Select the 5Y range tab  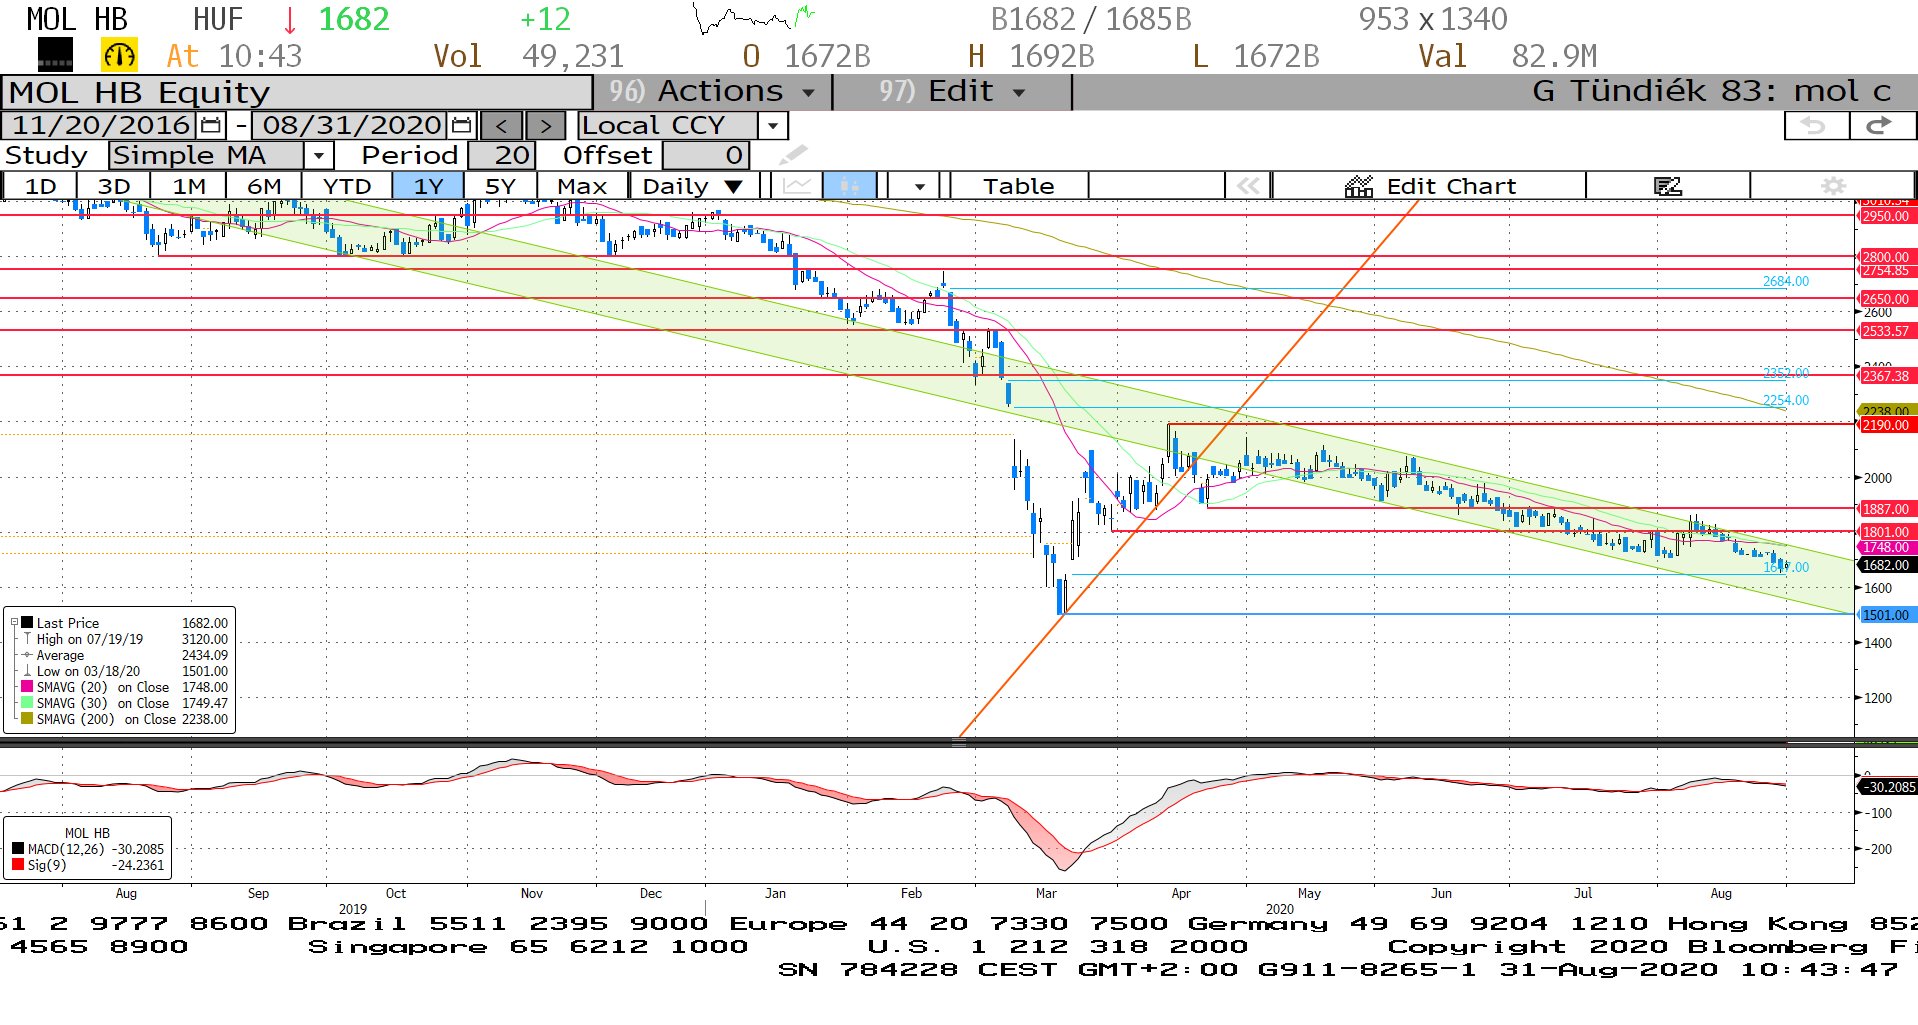pyautogui.click(x=500, y=186)
